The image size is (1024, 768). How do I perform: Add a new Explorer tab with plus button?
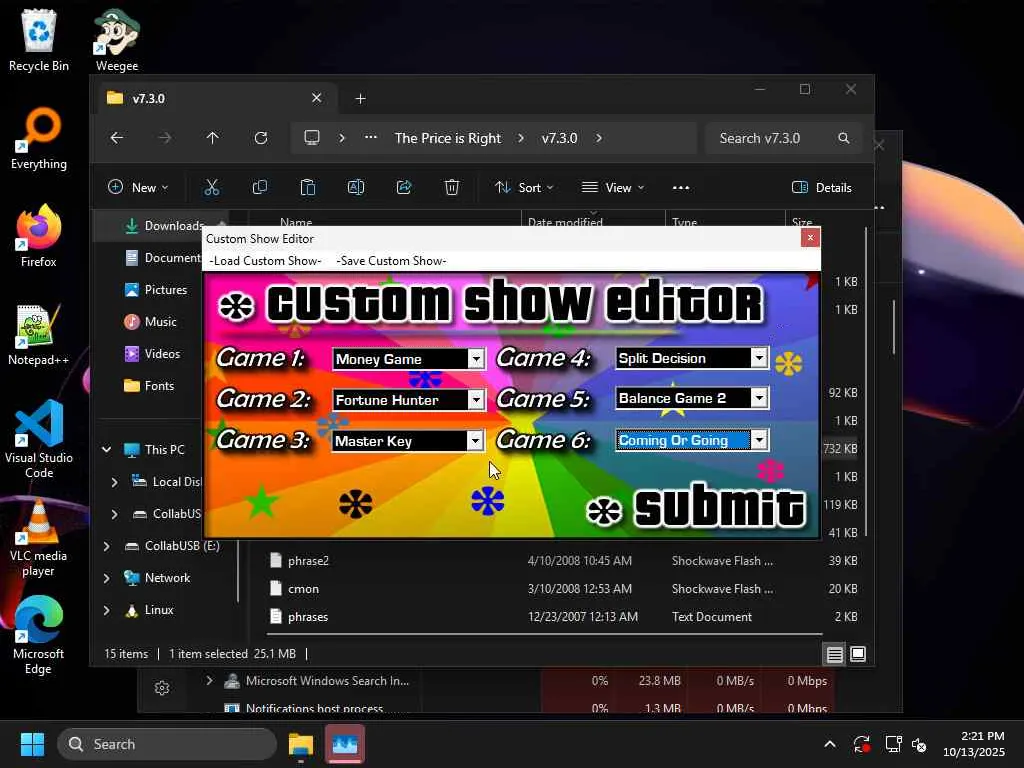coord(360,99)
